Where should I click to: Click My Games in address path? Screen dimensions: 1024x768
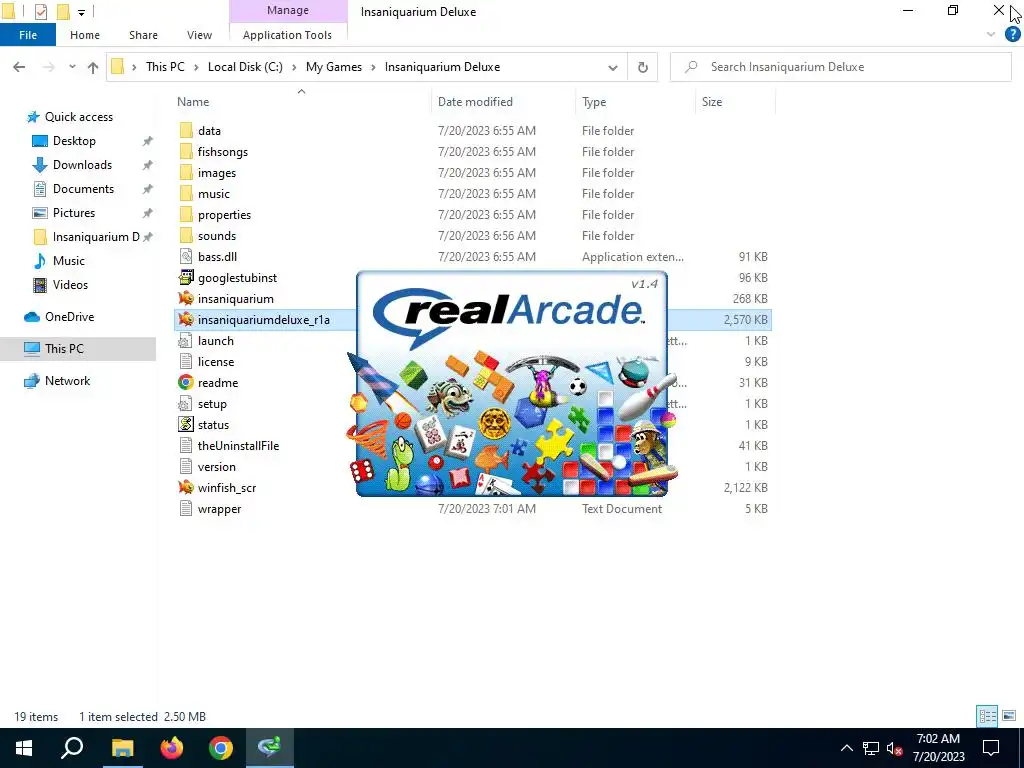(334, 67)
